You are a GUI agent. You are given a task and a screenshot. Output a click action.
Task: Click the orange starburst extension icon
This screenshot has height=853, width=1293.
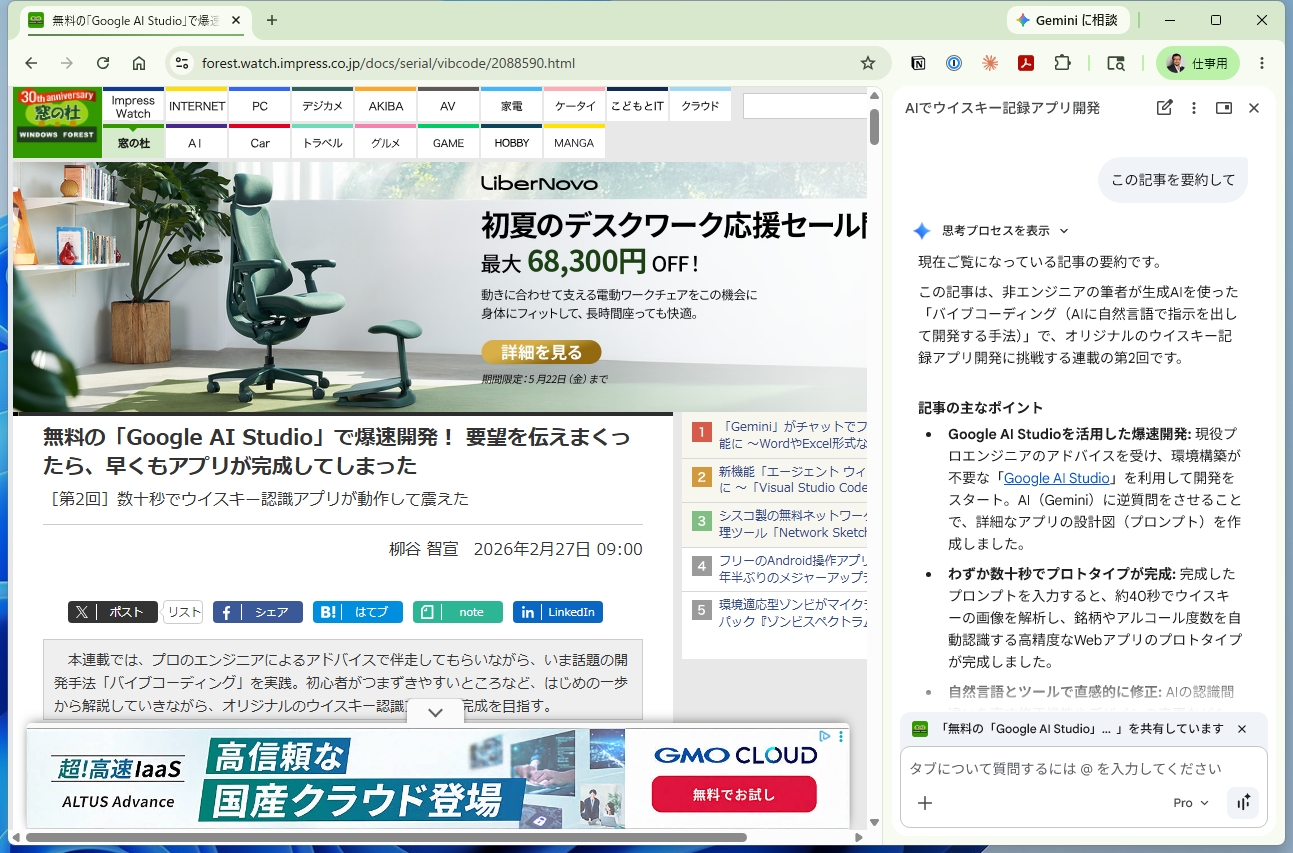point(990,63)
